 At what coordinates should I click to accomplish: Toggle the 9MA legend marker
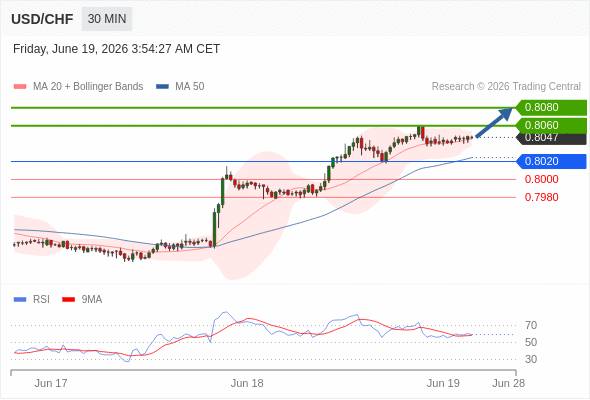68,300
